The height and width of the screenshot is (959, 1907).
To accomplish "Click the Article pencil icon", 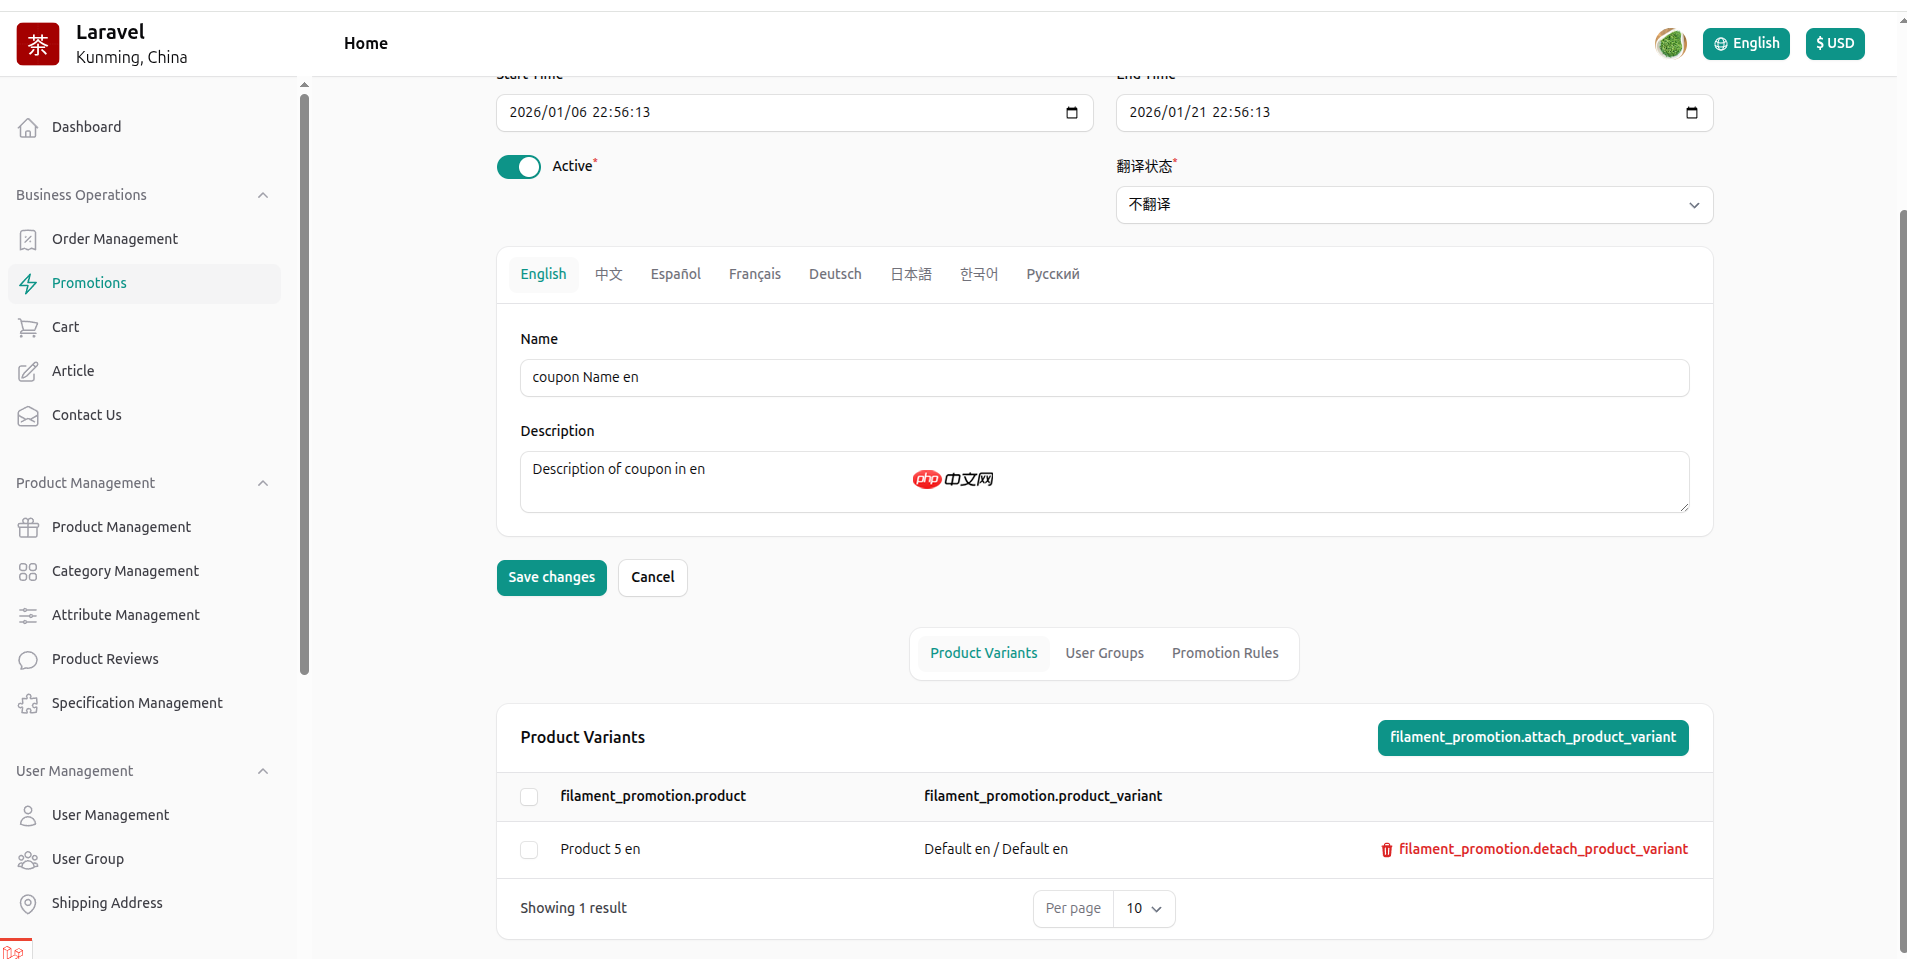I will [29, 371].
